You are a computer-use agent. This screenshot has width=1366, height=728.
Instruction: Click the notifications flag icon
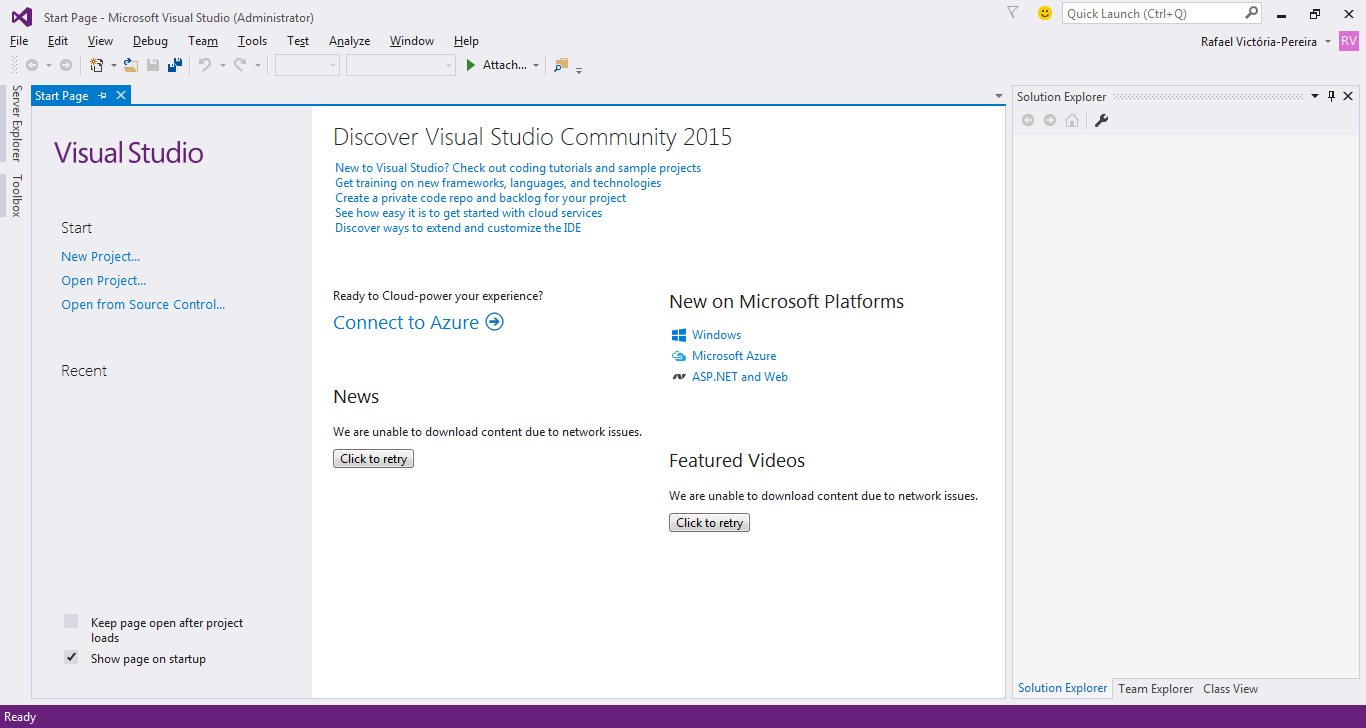click(x=1012, y=13)
